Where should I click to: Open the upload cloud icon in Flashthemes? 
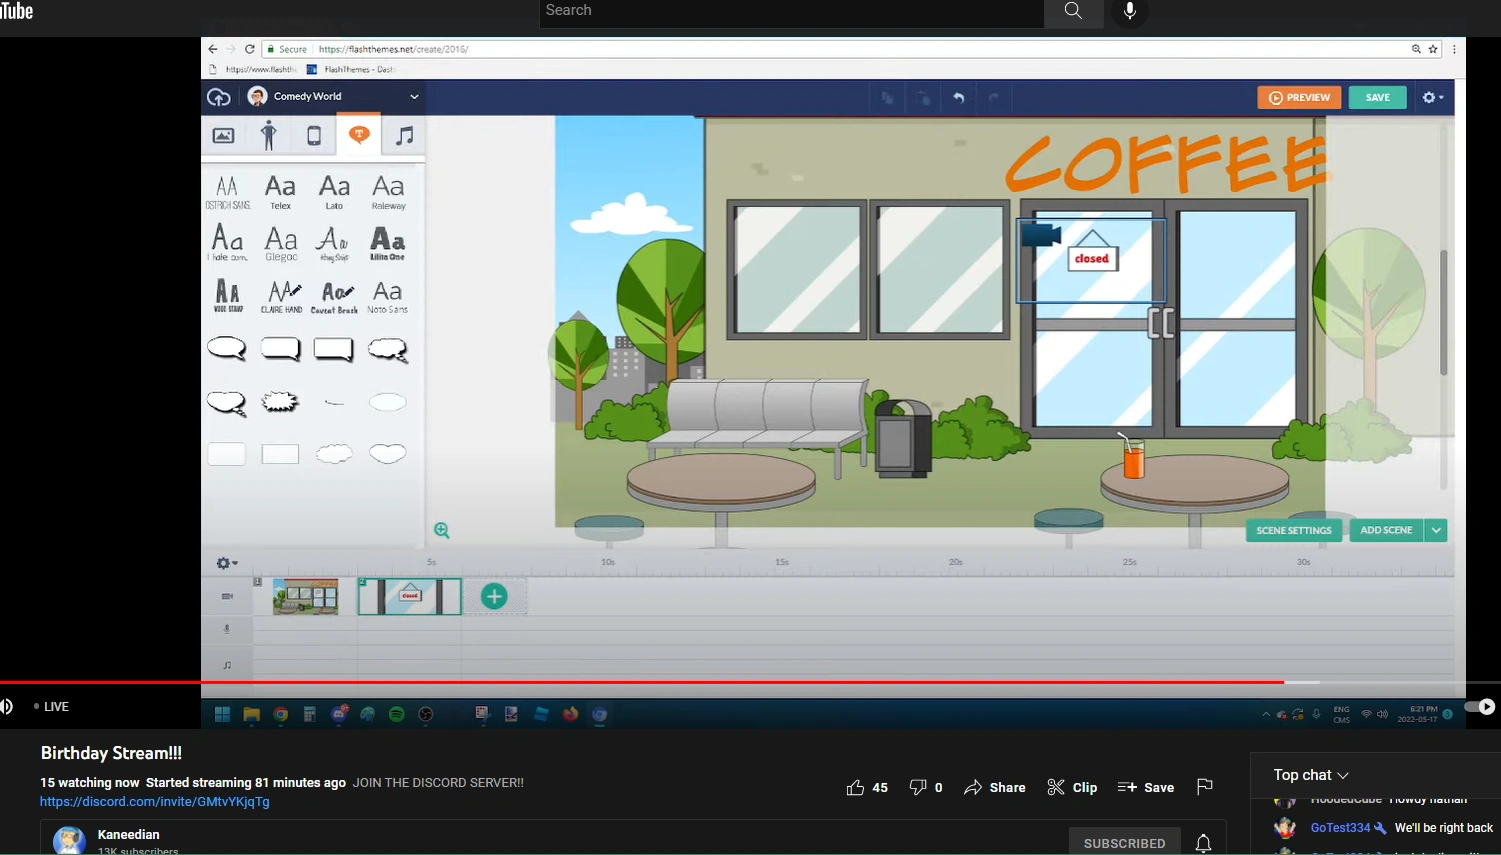[219, 97]
